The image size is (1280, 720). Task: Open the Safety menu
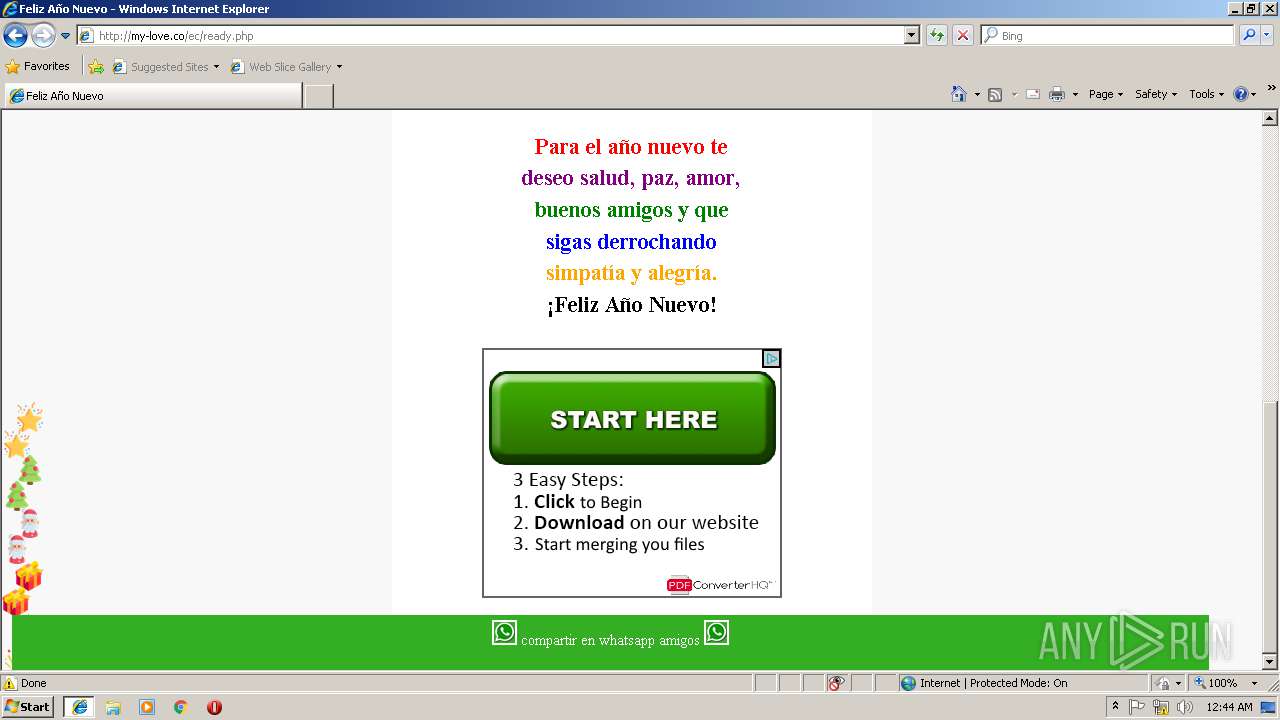[1156, 94]
